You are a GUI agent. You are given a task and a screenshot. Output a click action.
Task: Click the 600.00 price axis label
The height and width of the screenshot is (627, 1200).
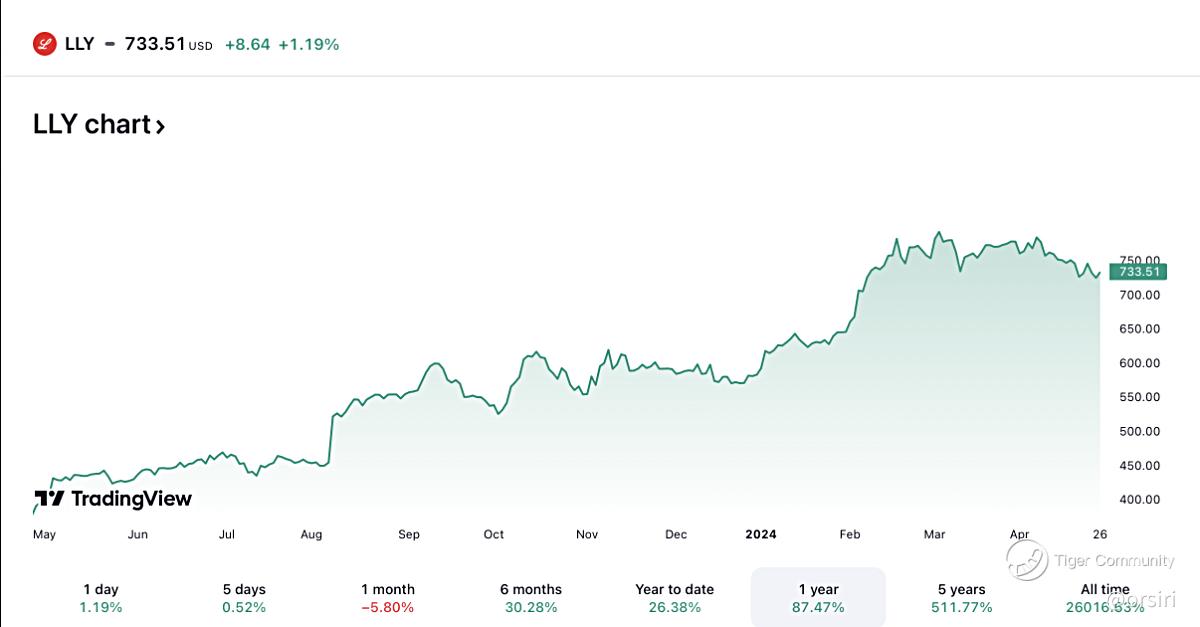pos(1139,363)
